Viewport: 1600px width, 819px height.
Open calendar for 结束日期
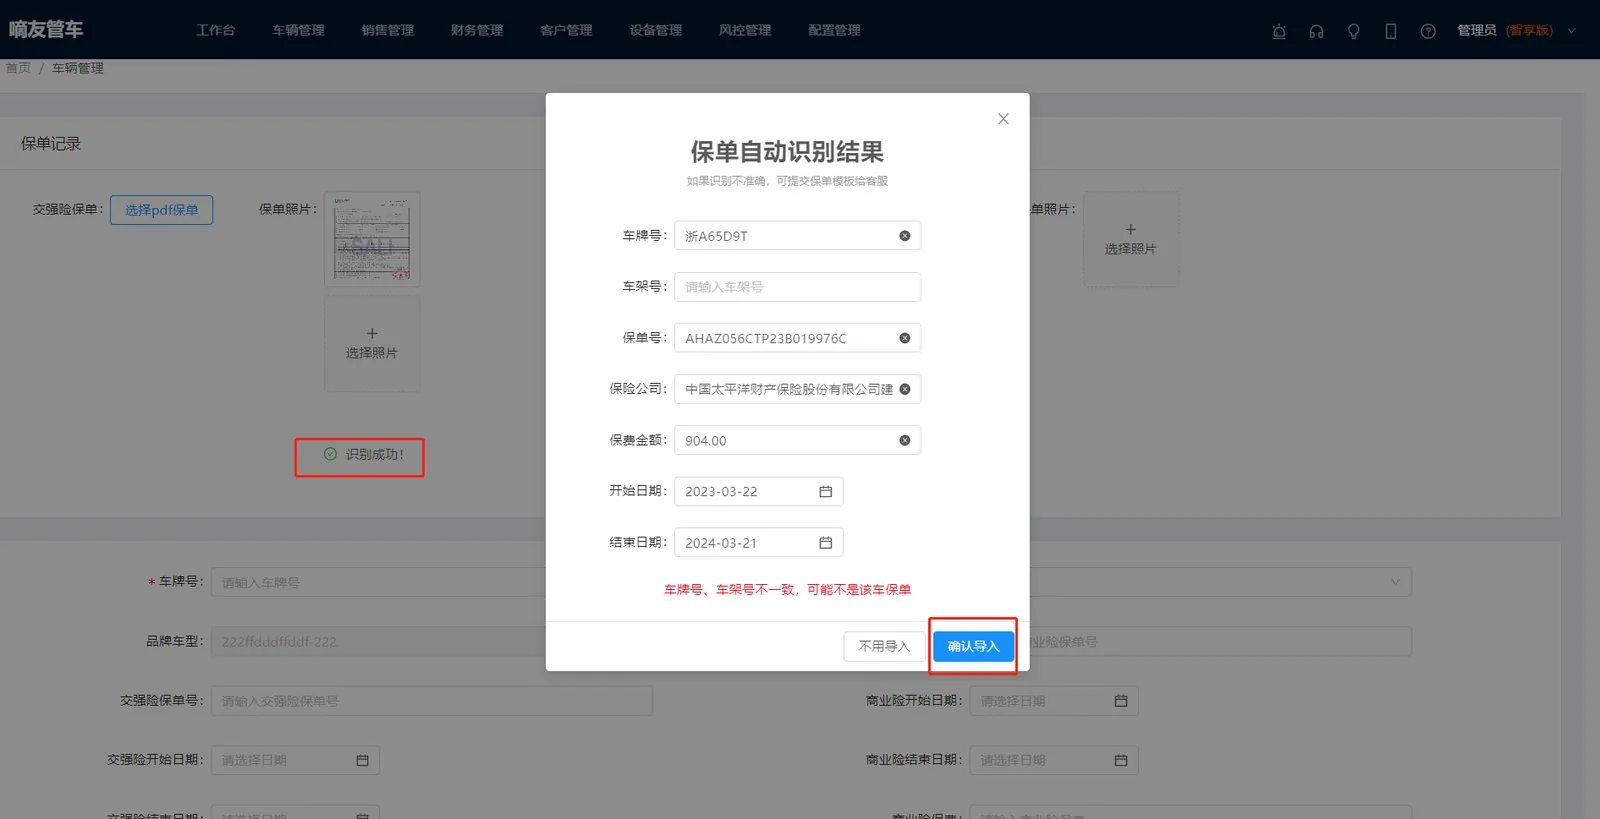pyautogui.click(x=826, y=542)
